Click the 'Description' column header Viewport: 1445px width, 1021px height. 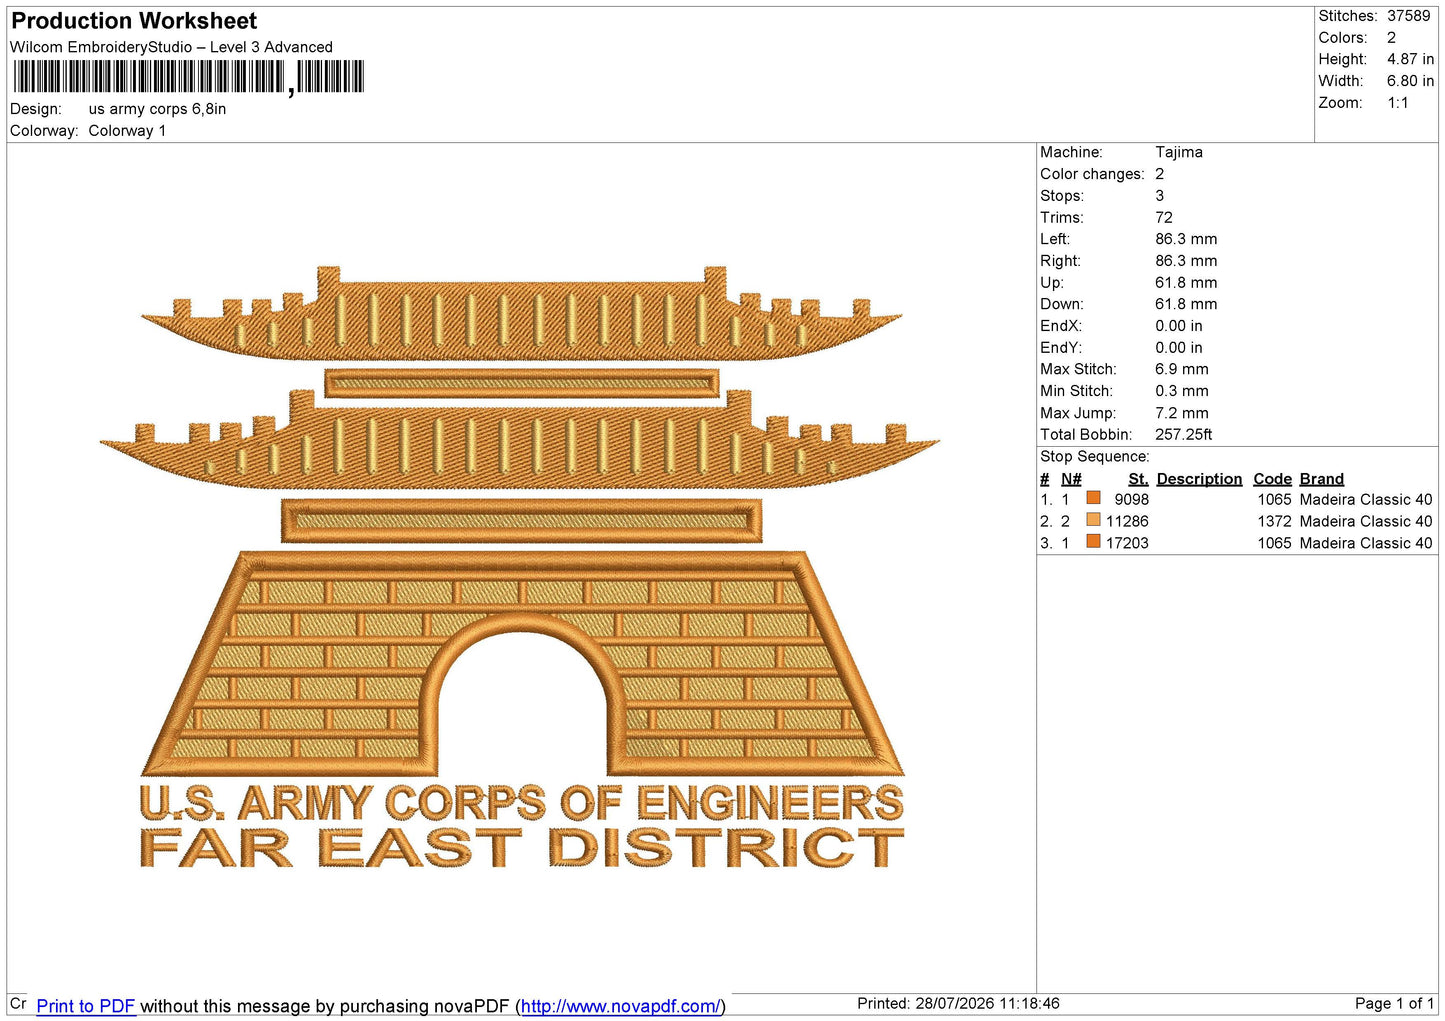coord(1199,479)
